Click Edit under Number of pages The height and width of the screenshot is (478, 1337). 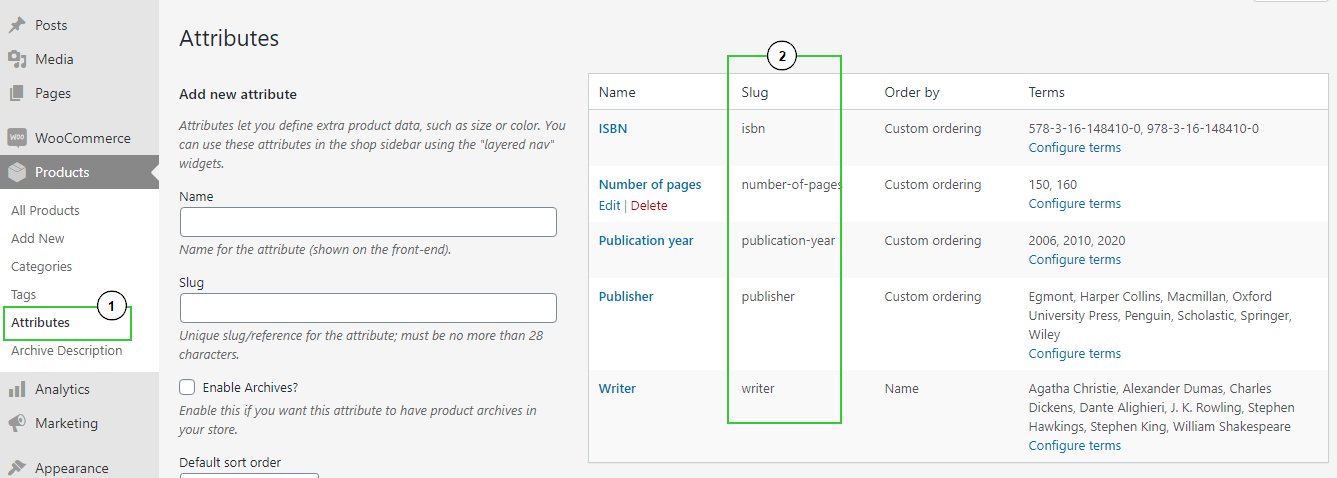(x=609, y=205)
